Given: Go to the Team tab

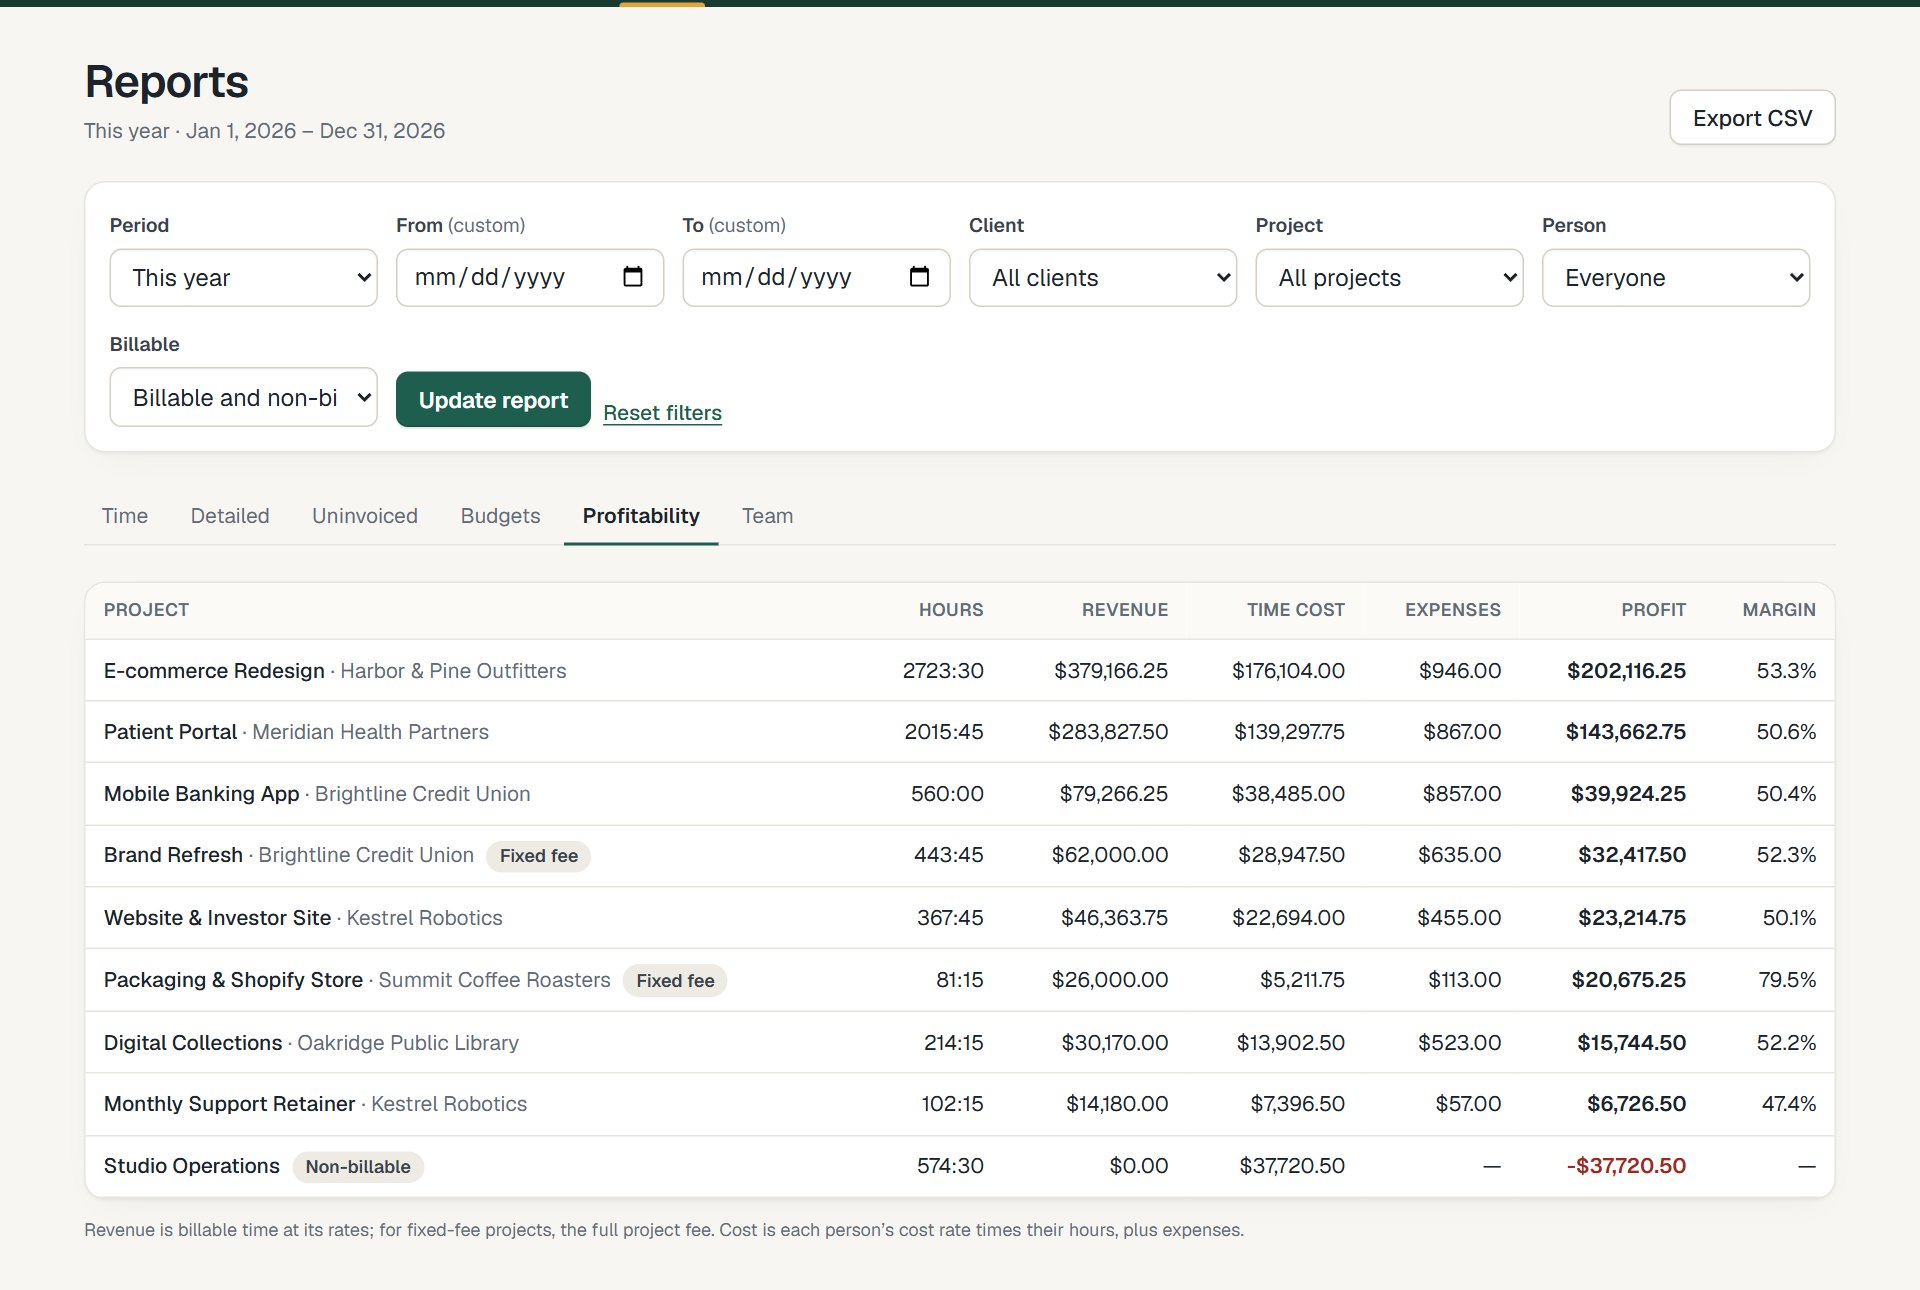Looking at the screenshot, I should pos(767,516).
